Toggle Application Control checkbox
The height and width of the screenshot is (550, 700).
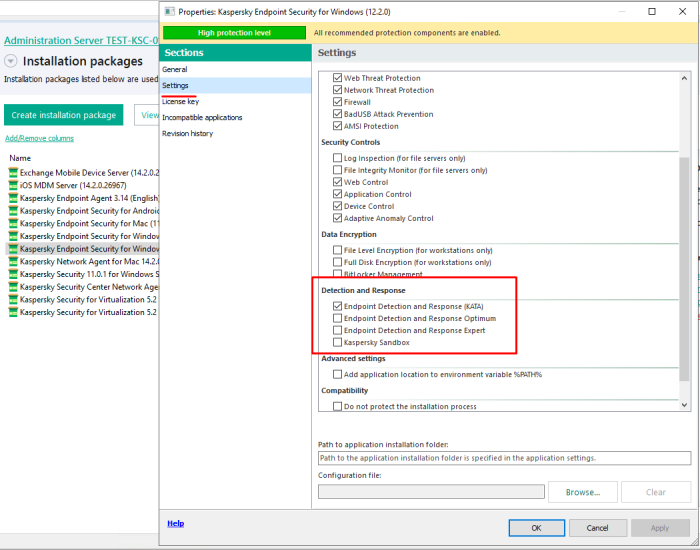tap(338, 194)
